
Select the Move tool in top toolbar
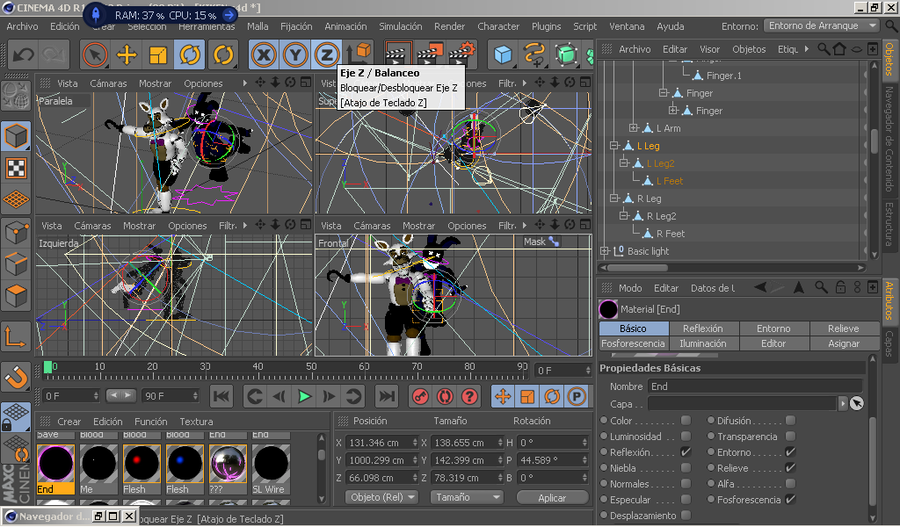pos(126,55)
